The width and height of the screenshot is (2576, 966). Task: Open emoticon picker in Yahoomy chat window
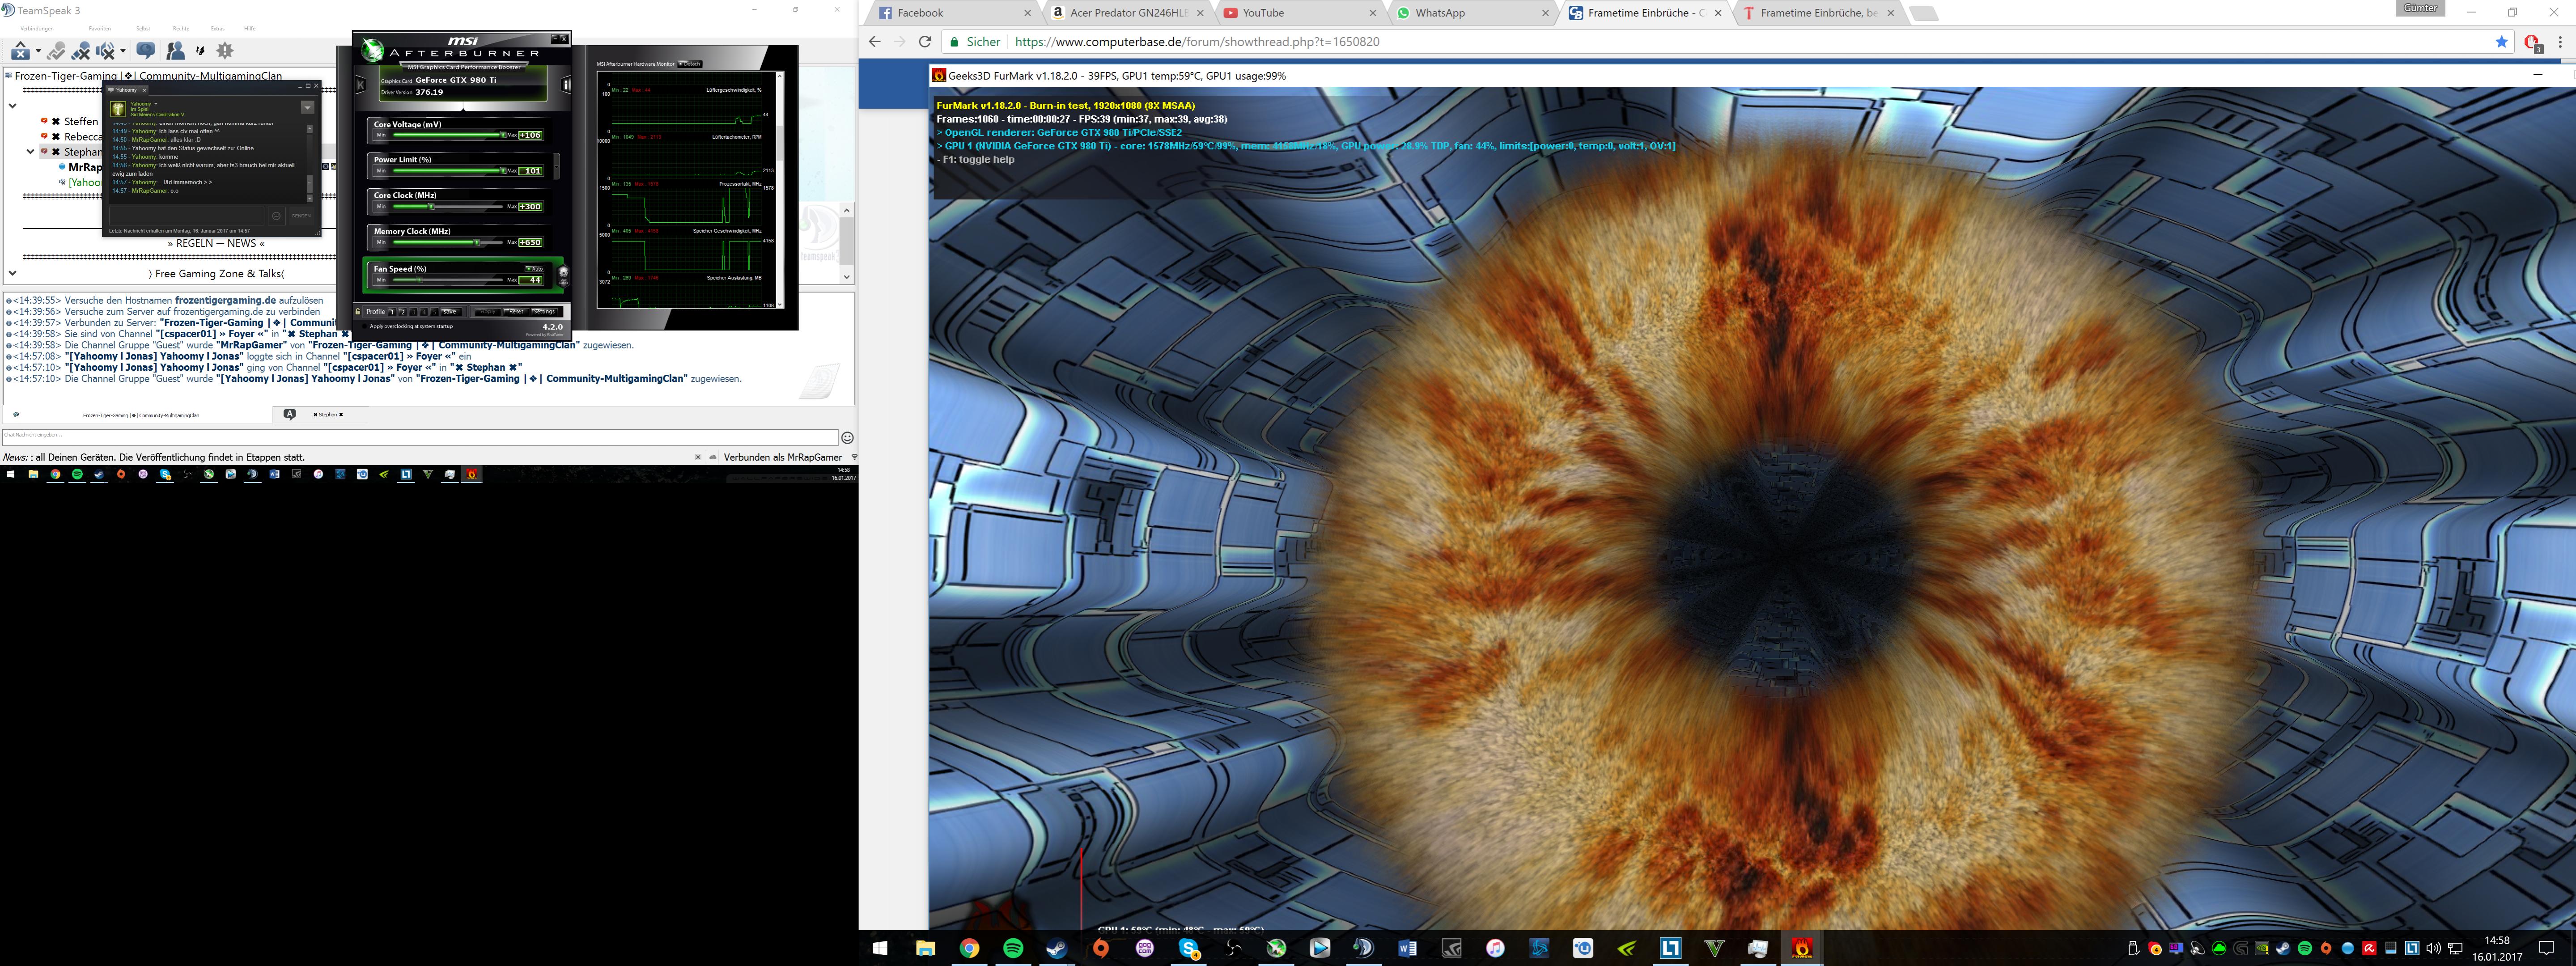[276, 216]
